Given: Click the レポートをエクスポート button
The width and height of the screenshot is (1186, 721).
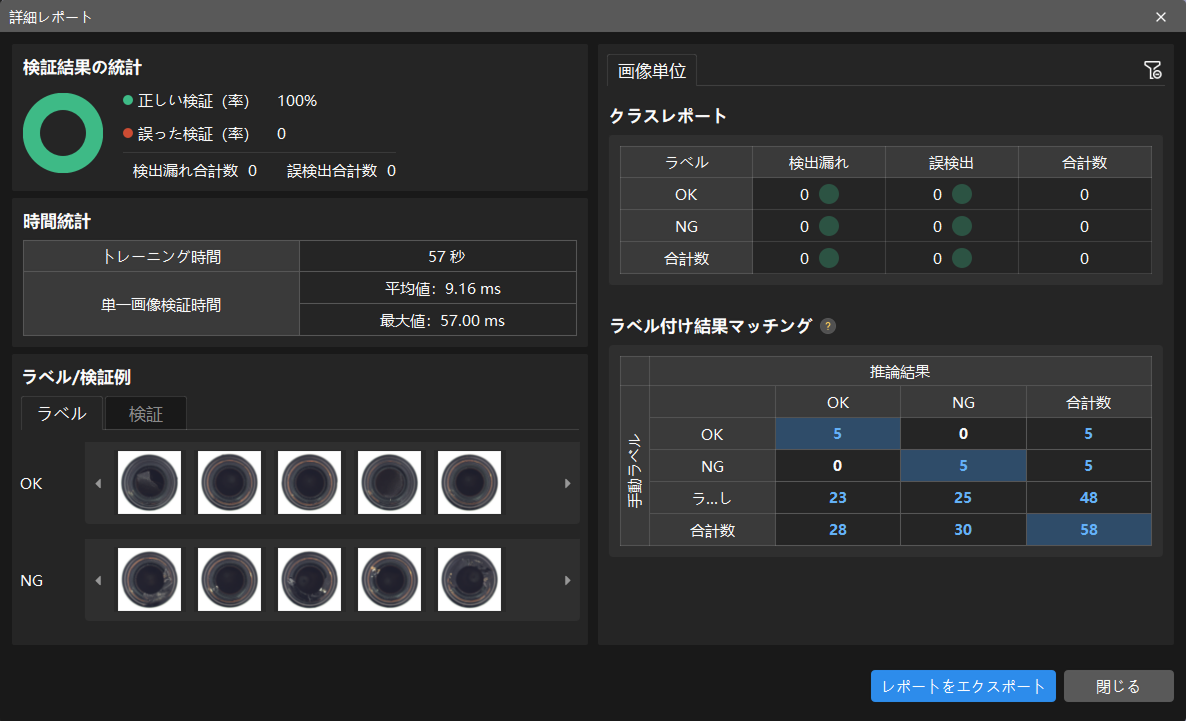Looking at the screenshot, I should pos(963,686).
